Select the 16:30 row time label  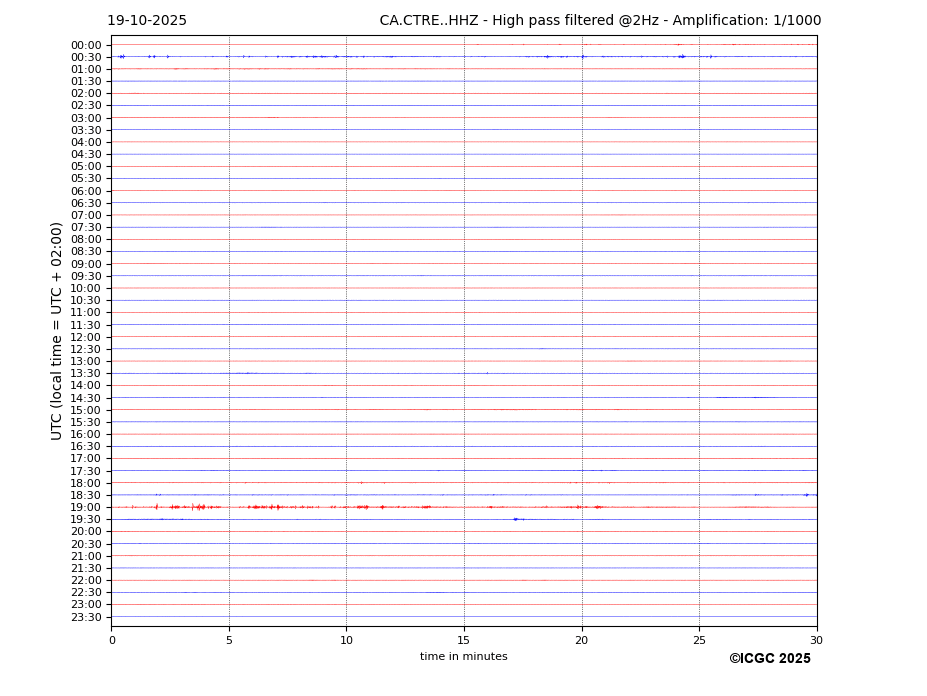85,446
